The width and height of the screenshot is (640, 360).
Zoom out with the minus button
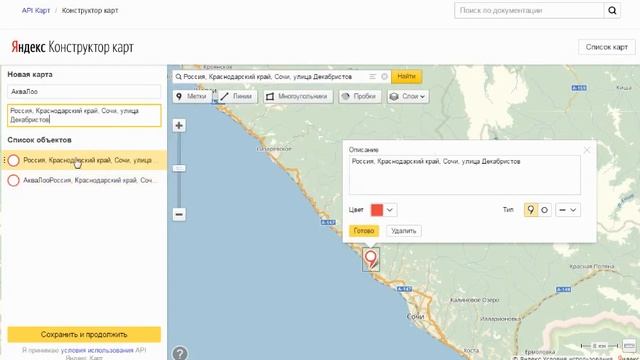pyautogui.click(x=179, y=214)
